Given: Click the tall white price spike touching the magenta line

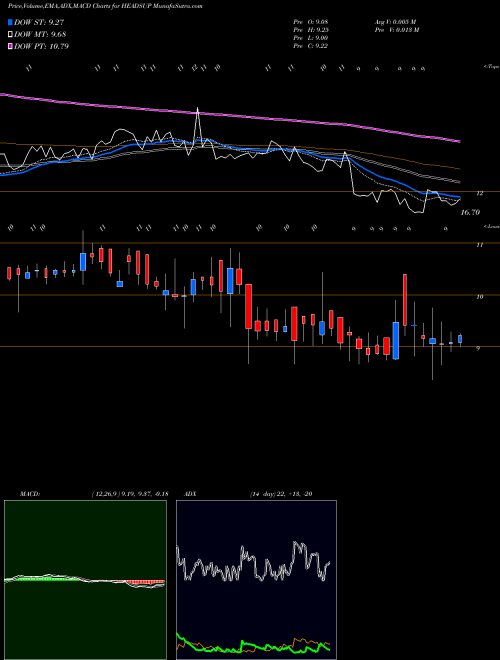Looking at the screenshot, I should point(198,126).
